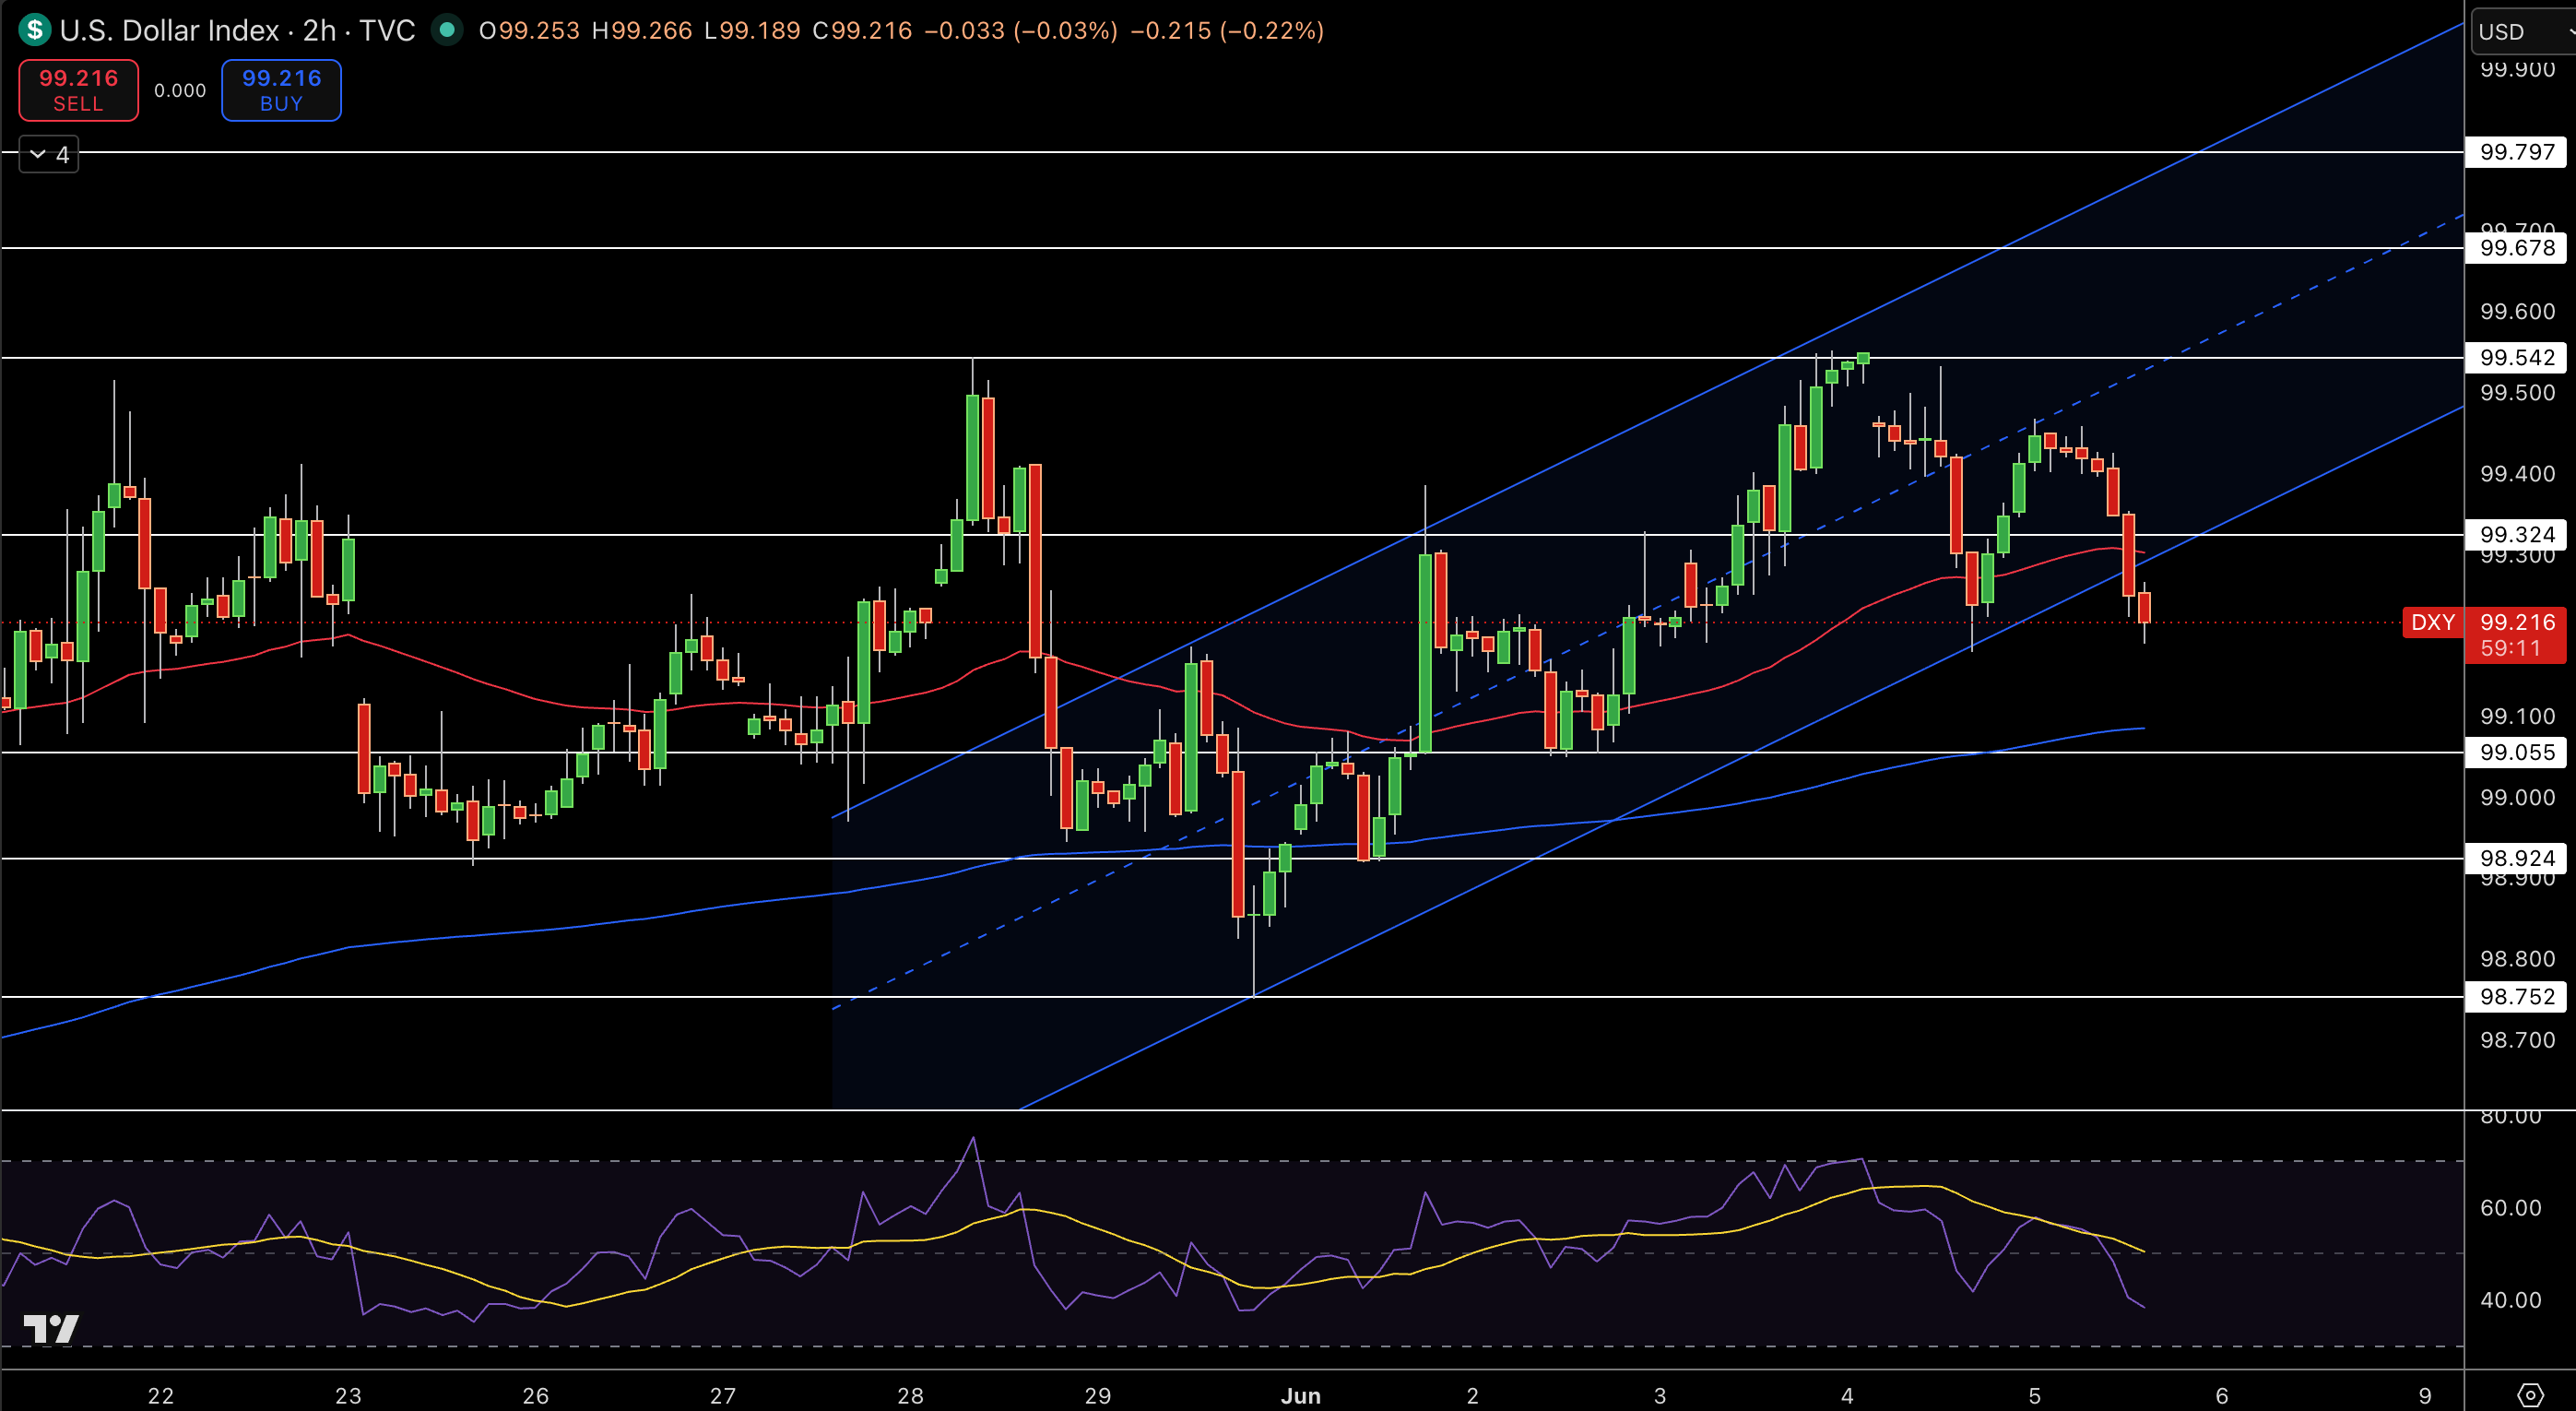Click the 99.324 price level label
The width and height of the screenshot is (2576, 1411).
(2517, 534)
